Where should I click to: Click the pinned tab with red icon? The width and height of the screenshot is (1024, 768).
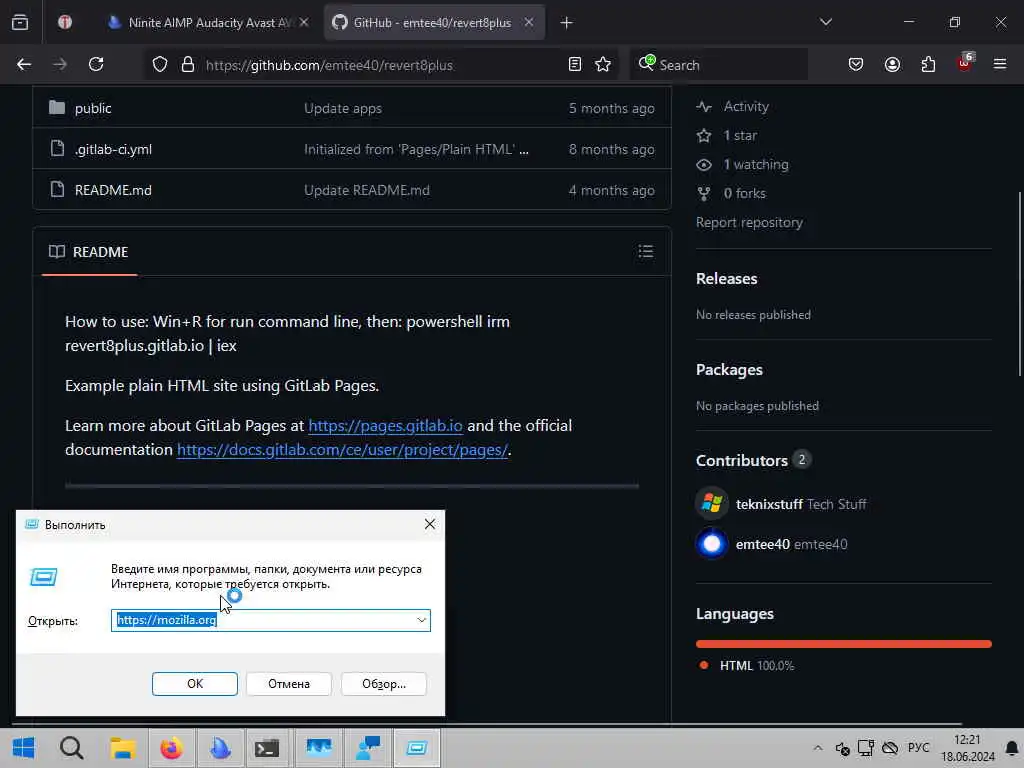(65, 22)
